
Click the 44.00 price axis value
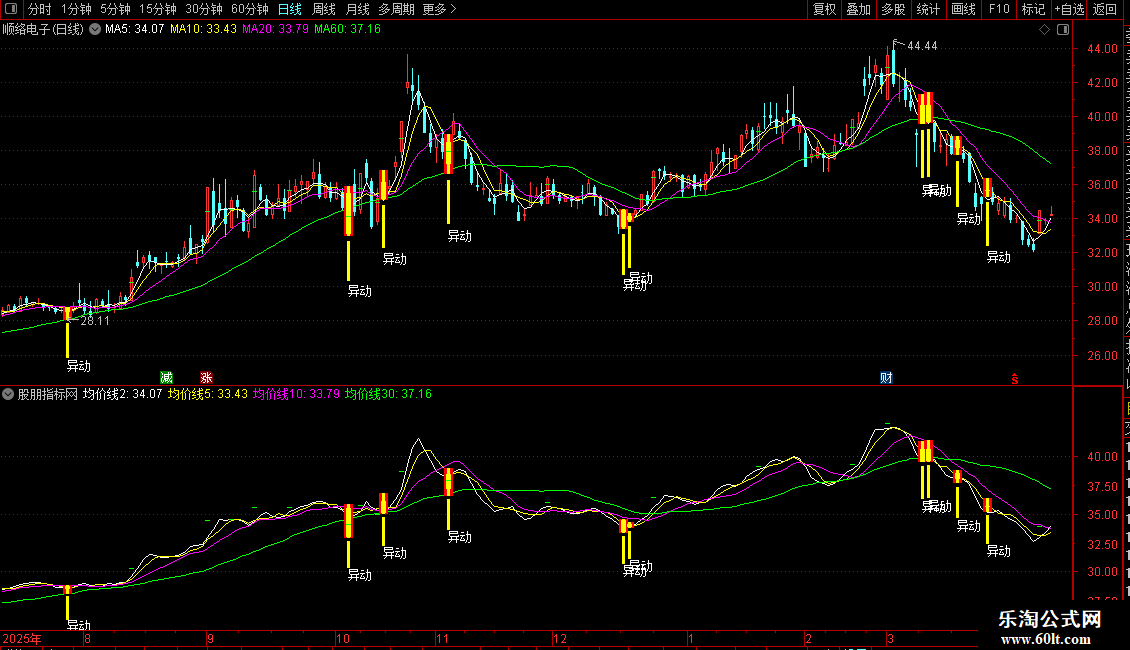pyautogui.click(x=1103, y=49)
